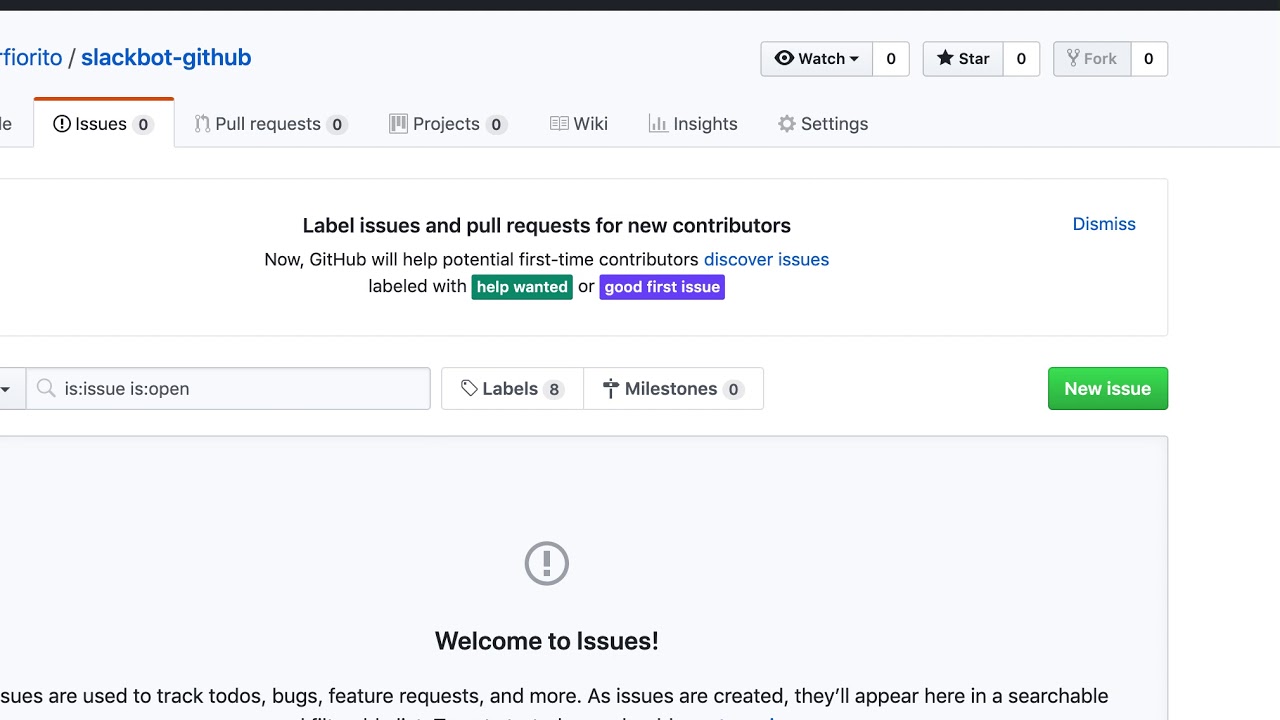This screenshot has height=720, width=1280.
Task: Open the slackbot-github repository link
Action: tap(166, 57)
